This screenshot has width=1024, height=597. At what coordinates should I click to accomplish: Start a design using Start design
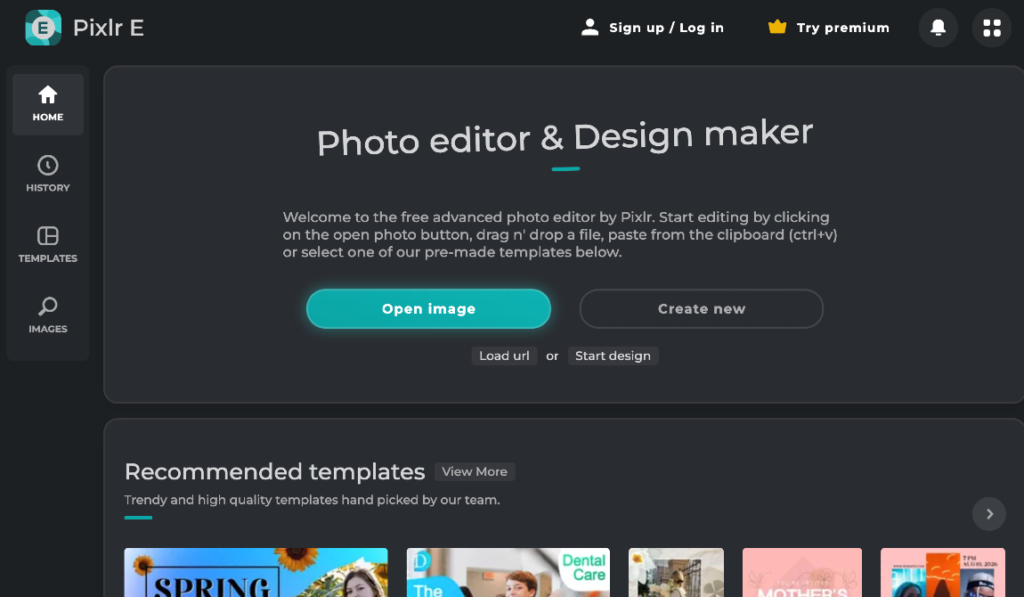(613, 355)
